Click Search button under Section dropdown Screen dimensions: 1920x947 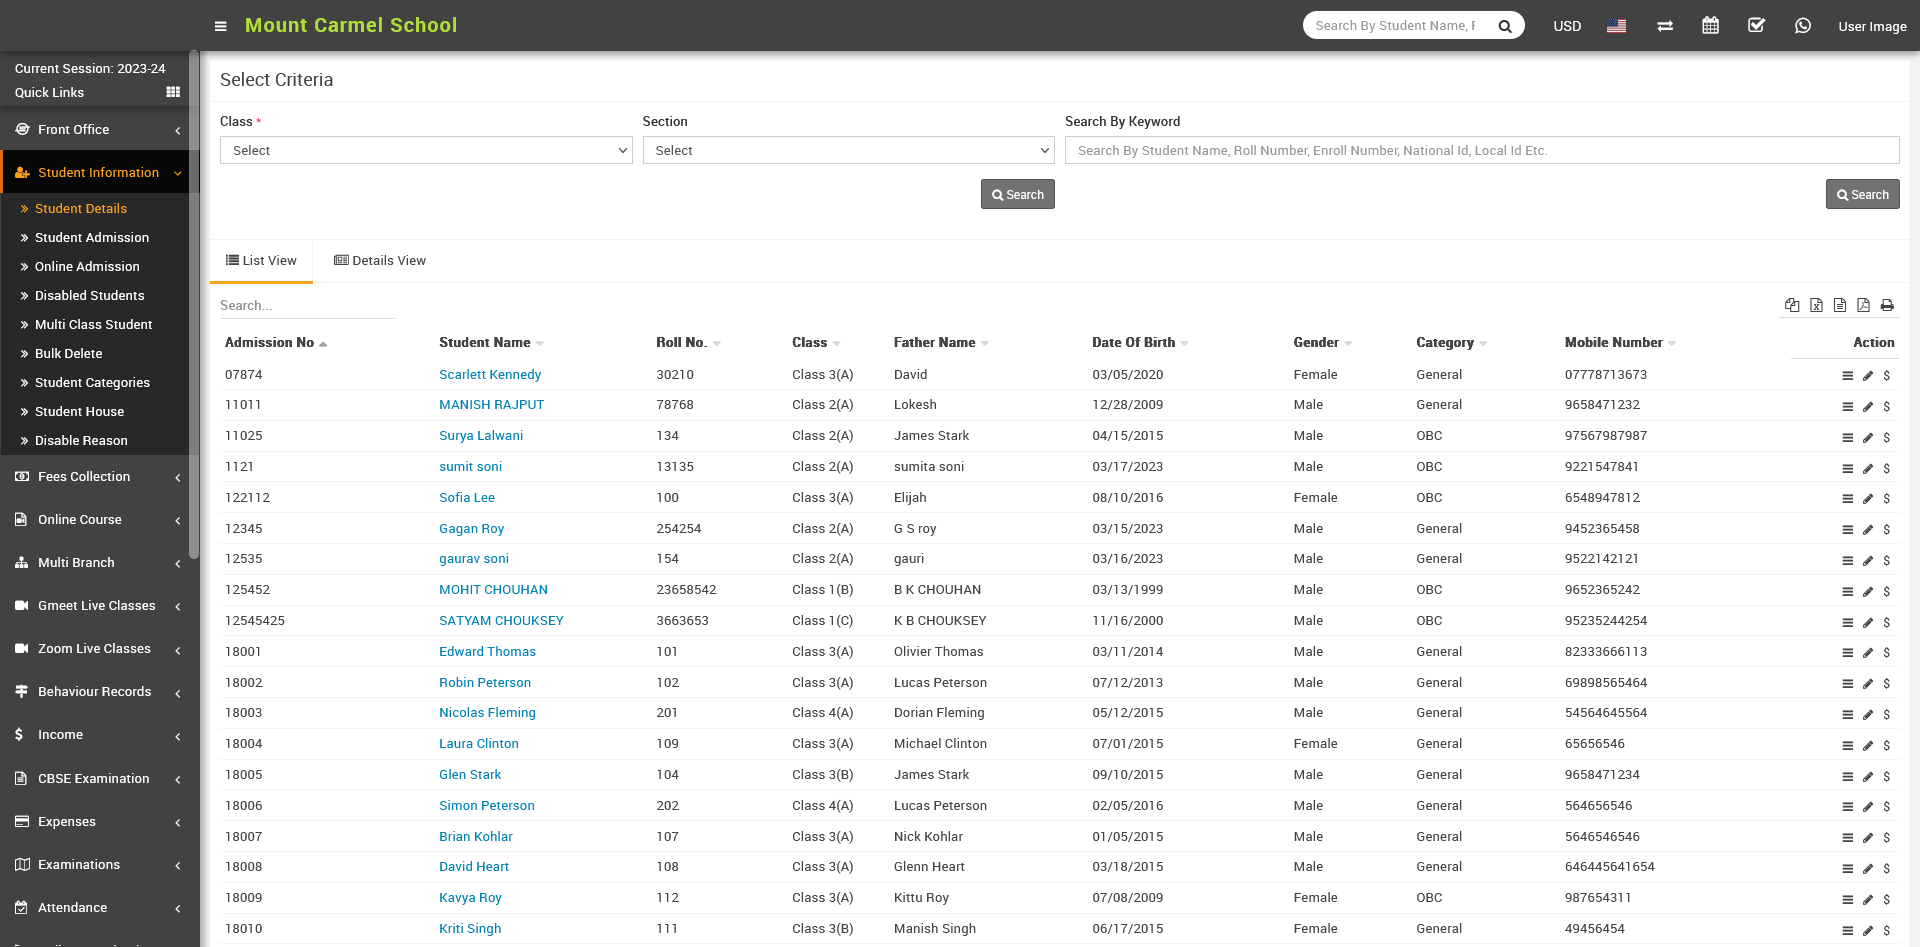(x=1017, y=195)
